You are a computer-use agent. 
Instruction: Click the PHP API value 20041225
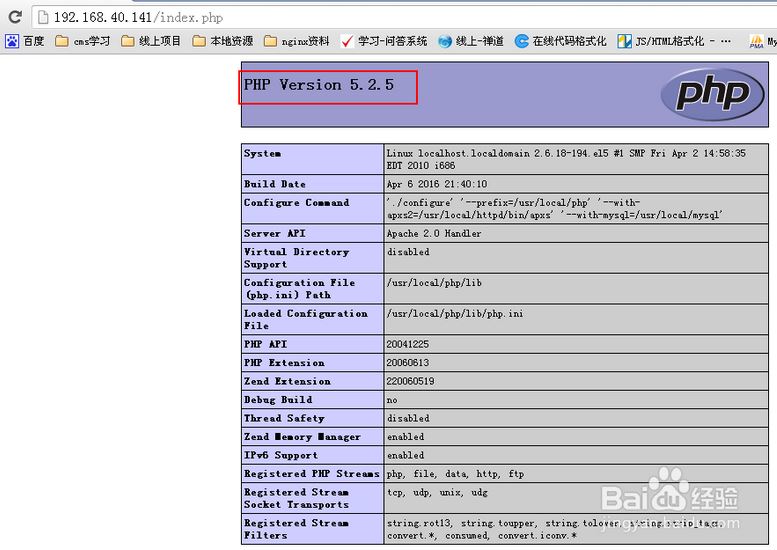(x=407, y=344)
